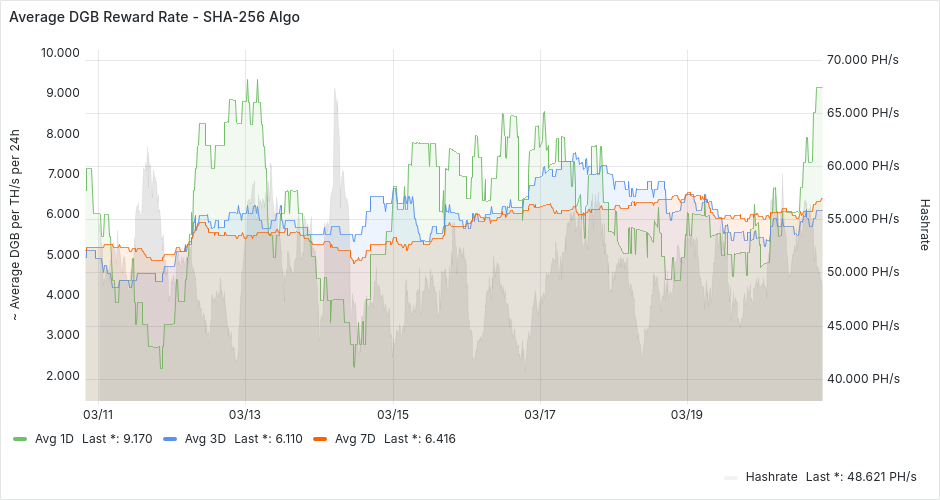Open the panel title menu 'Average DGB Reward Rate'
940x500 pixels.
tap(154, 17)
